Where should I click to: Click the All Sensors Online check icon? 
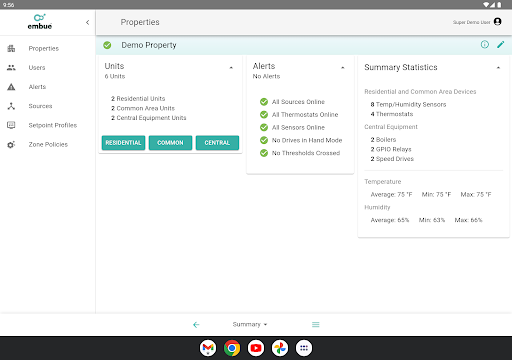click(x=264, y=127)
